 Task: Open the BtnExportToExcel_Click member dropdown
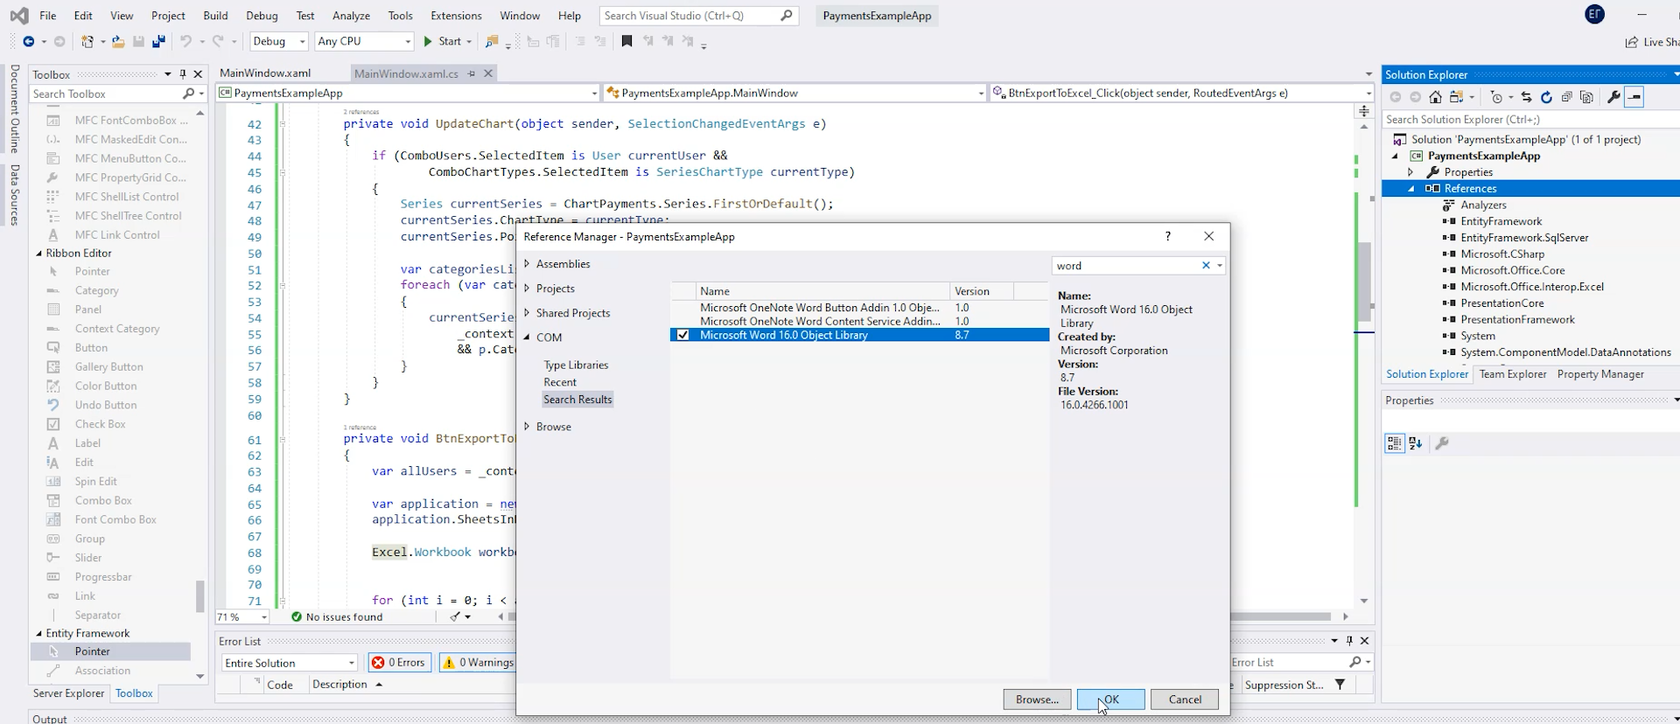(1182, 93)
